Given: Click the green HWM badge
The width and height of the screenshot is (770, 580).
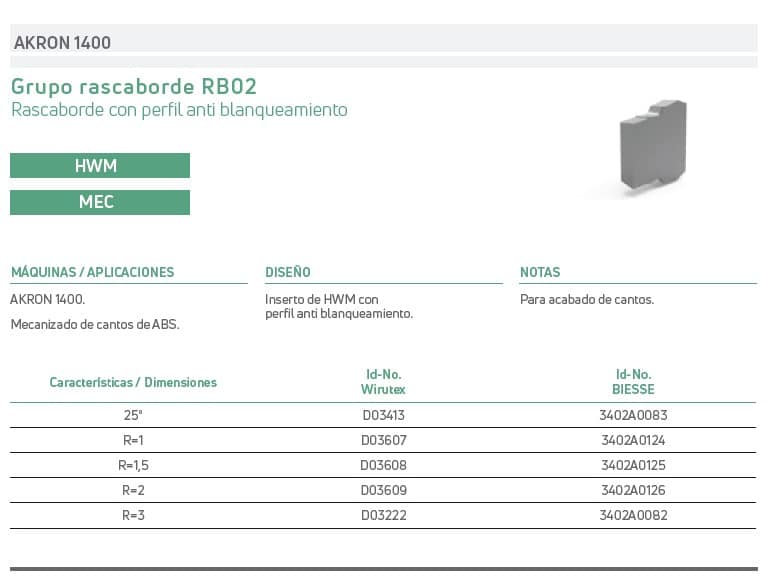Looking at the screenshot, I should (x=100, y=166).
